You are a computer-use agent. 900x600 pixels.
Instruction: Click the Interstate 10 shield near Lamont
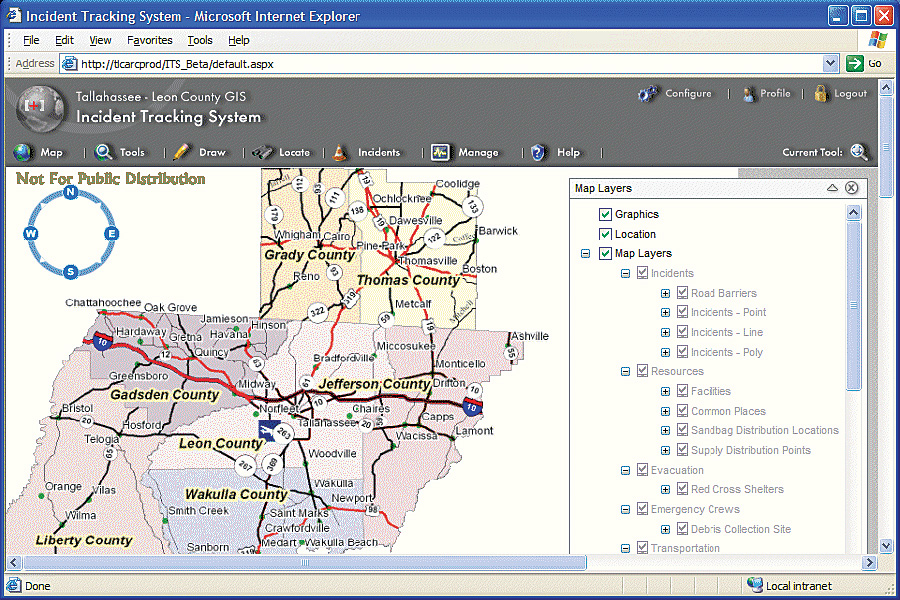click(x=472, y=407)
